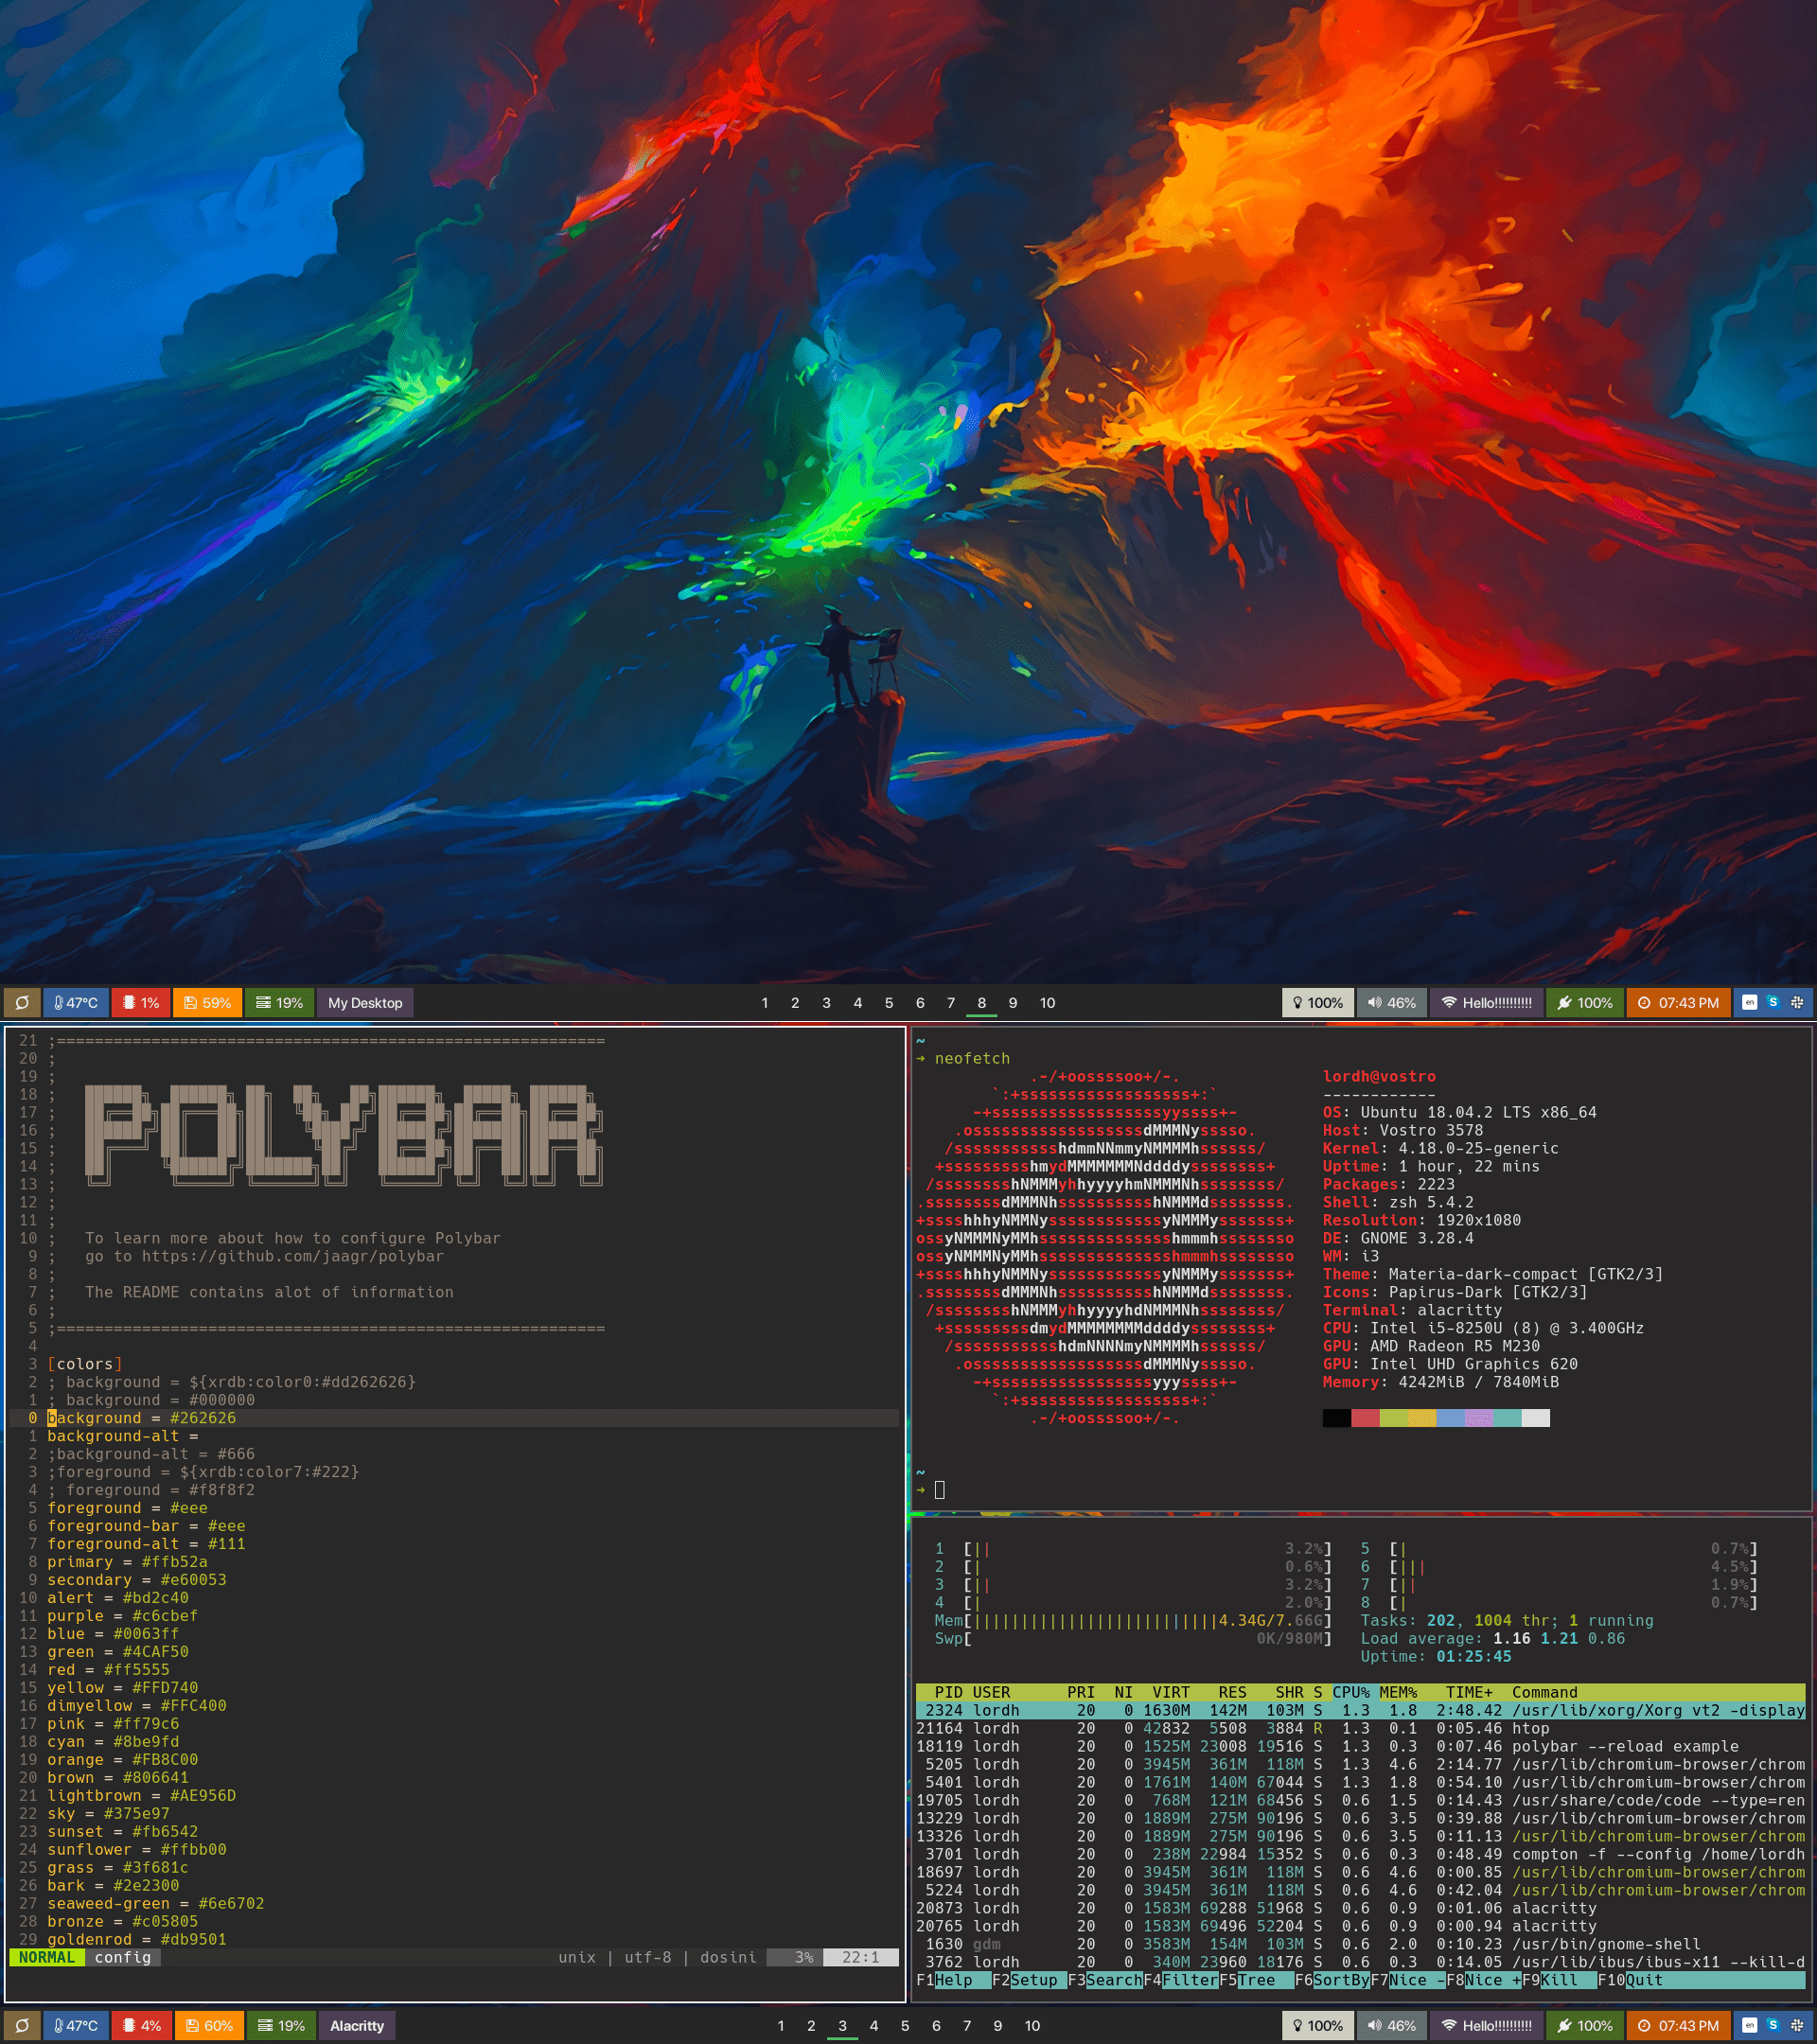Select the htop row for 'polybar --reload example'

(1624, 1746)
